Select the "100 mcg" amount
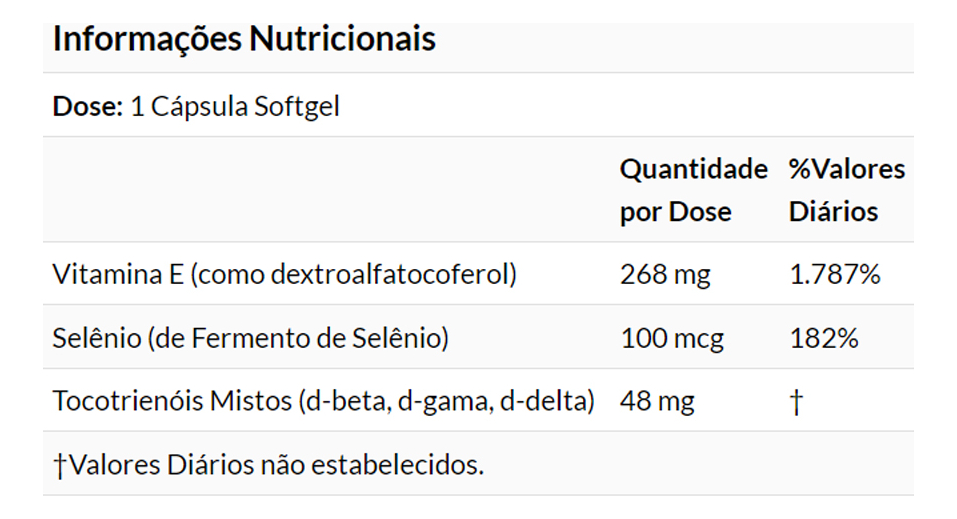The height and width of the screenshot is (519, 957). coord(672,338)
